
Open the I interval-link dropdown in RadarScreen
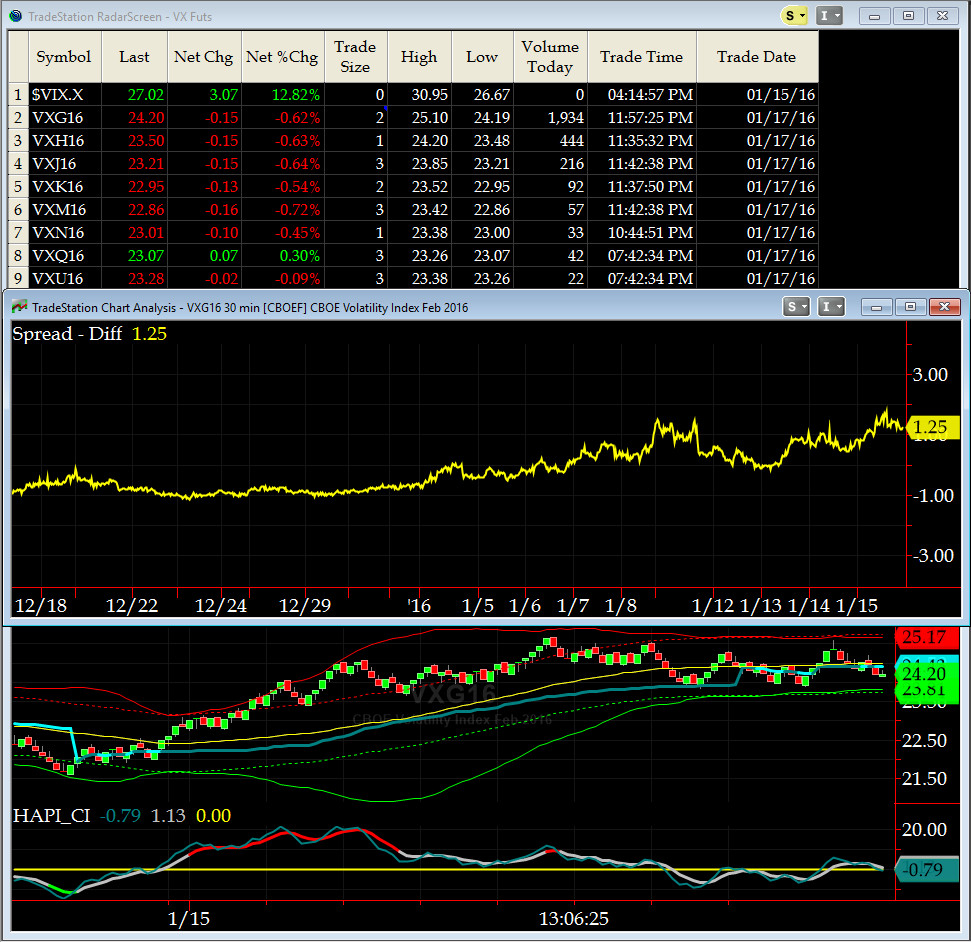[x=829, y=16]
